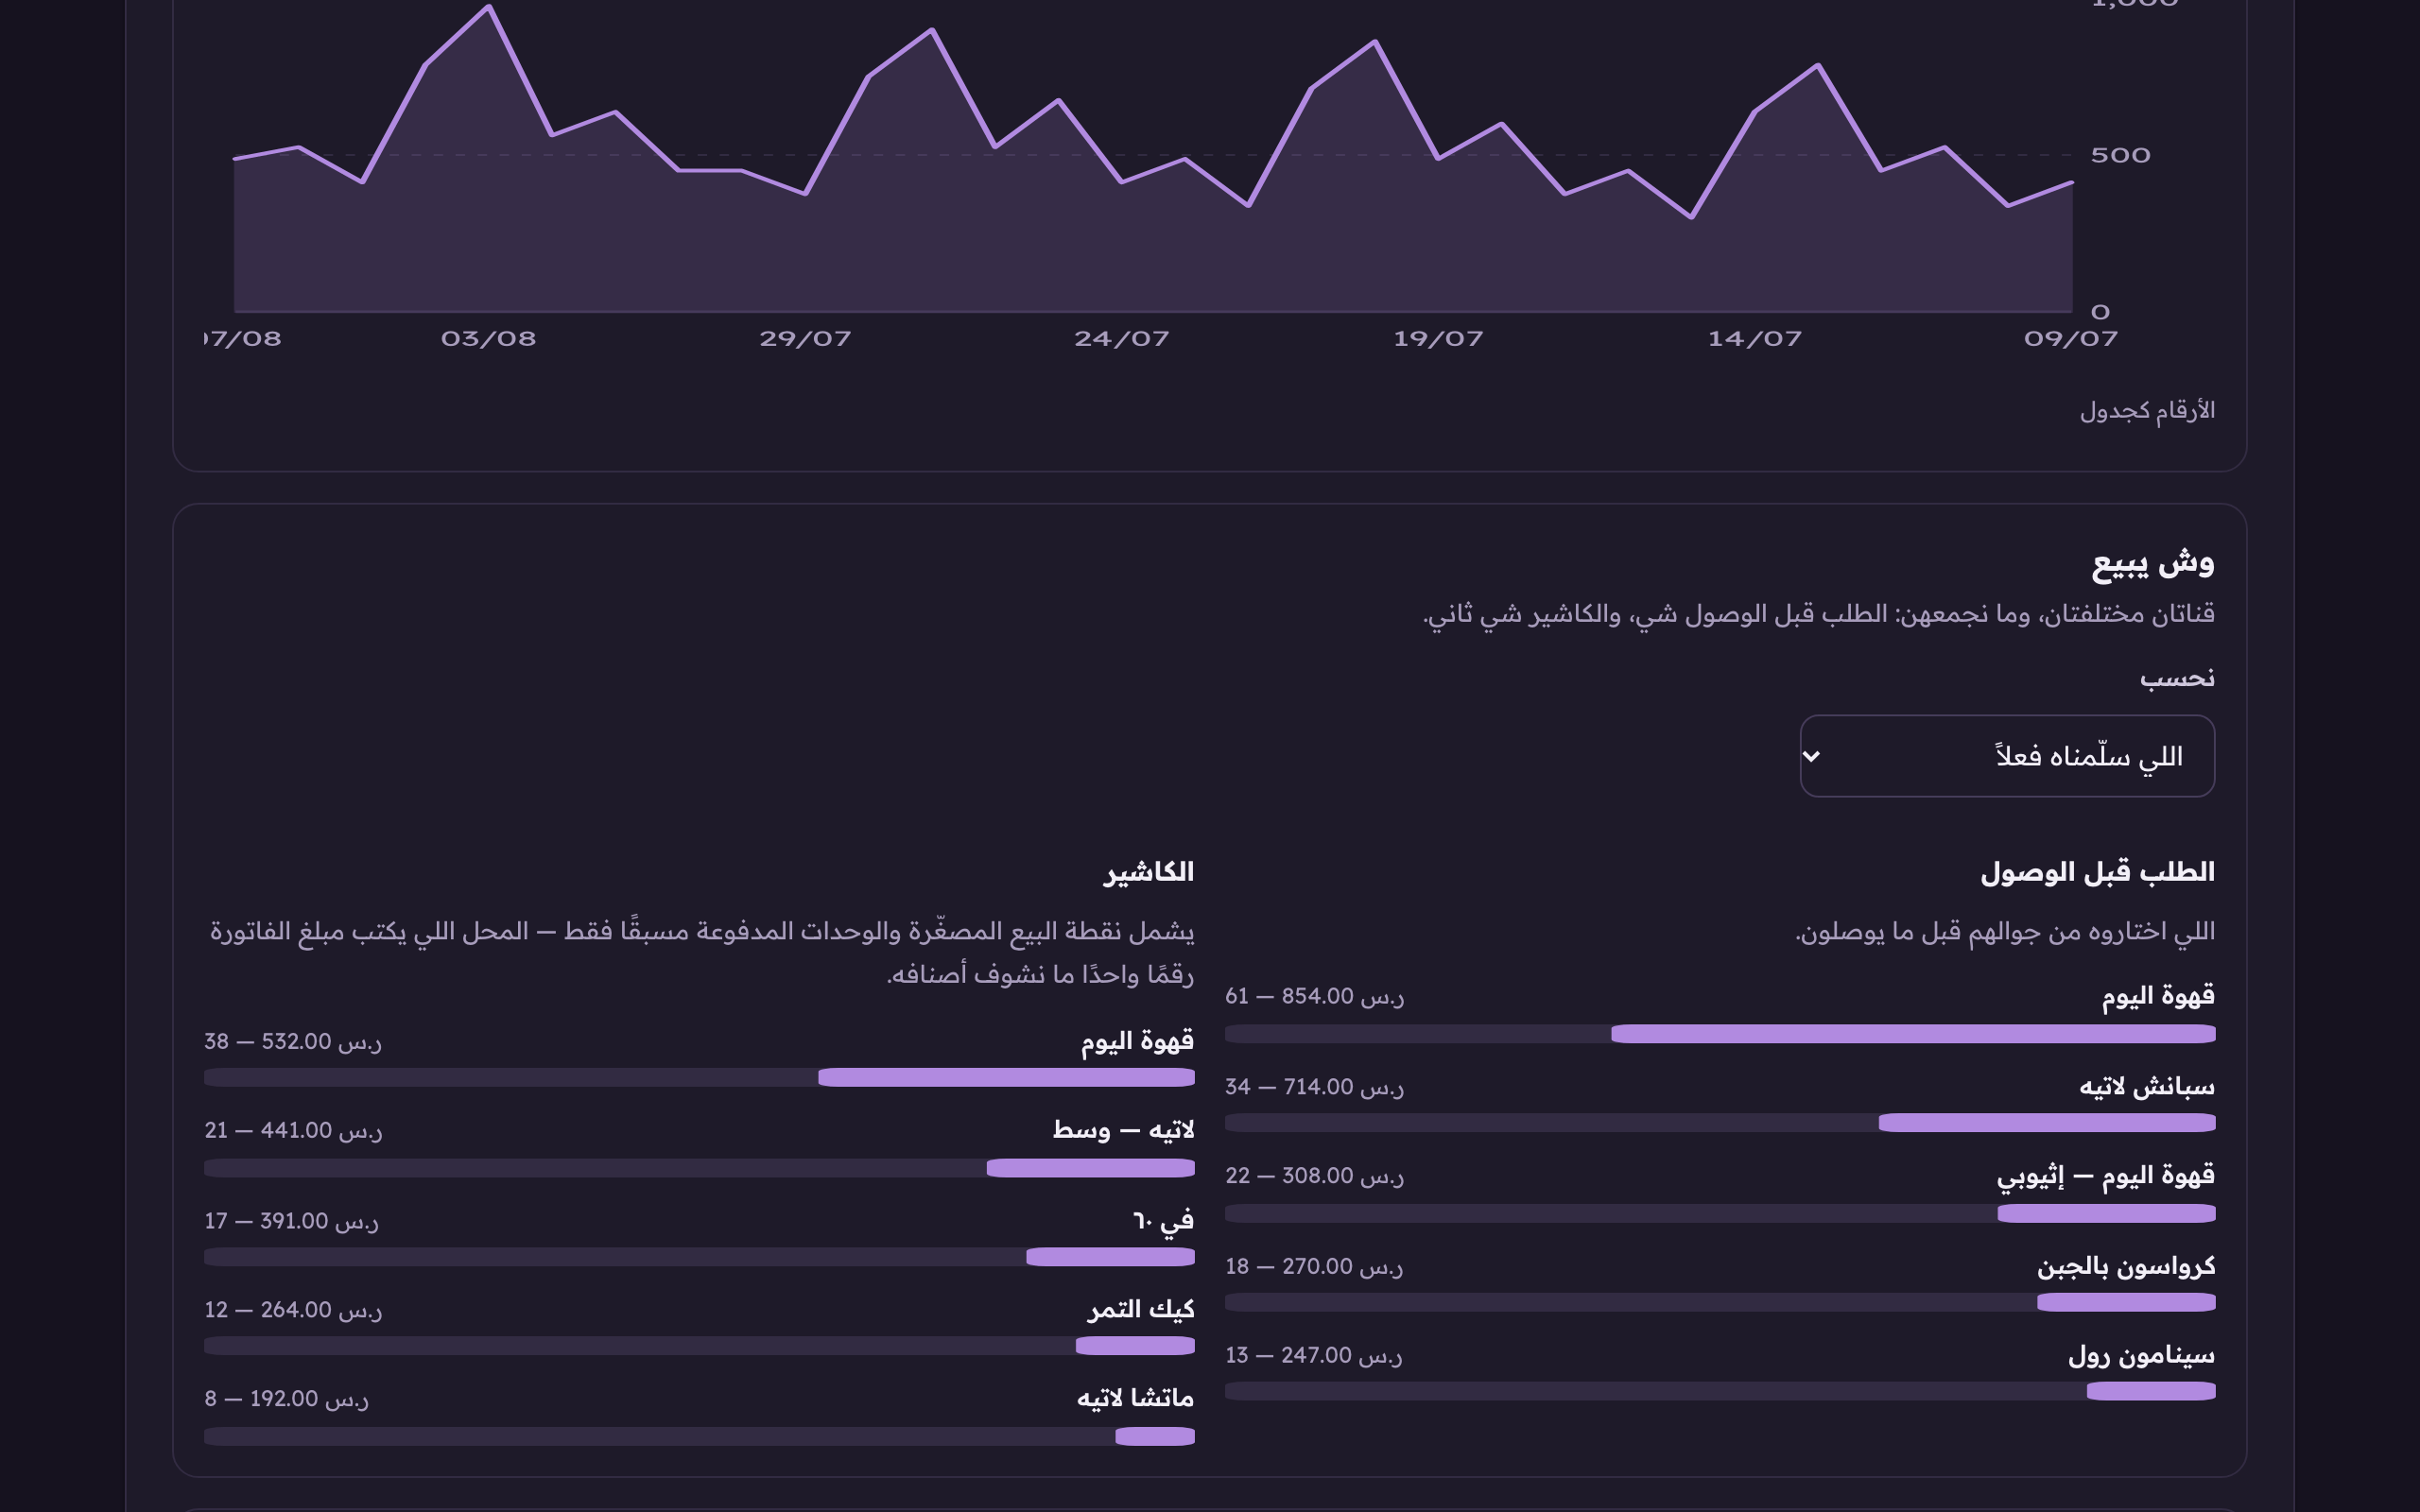Click the '22 — 308.00 ر.س' value
Screen dimensions: 2420x1512
click(x=1315, y=1176)
